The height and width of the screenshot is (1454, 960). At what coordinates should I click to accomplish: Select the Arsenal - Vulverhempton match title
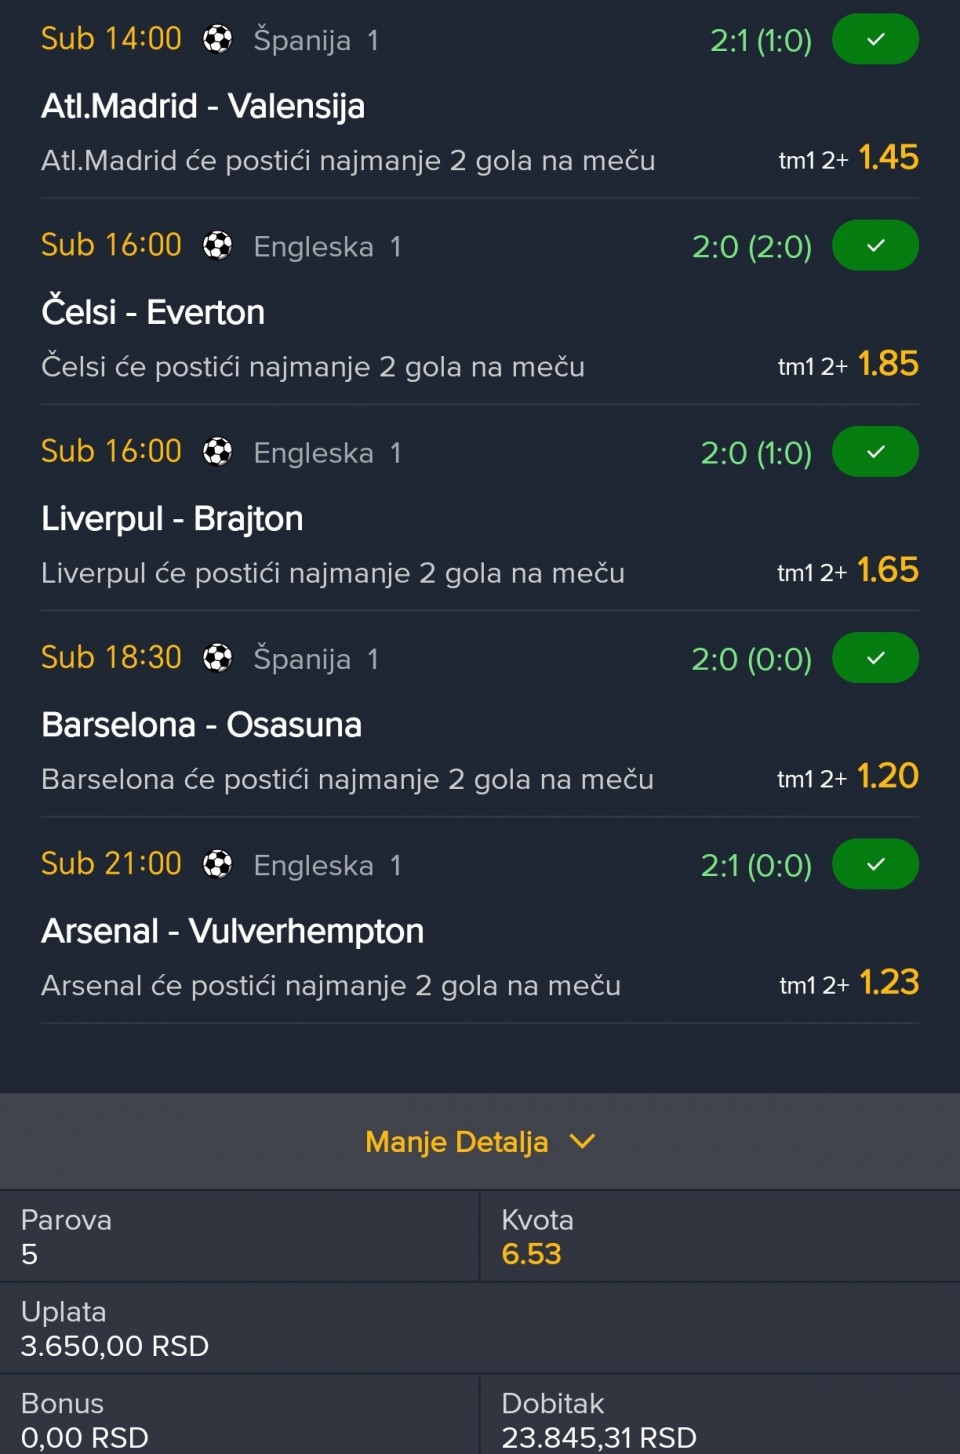point(232,931)
